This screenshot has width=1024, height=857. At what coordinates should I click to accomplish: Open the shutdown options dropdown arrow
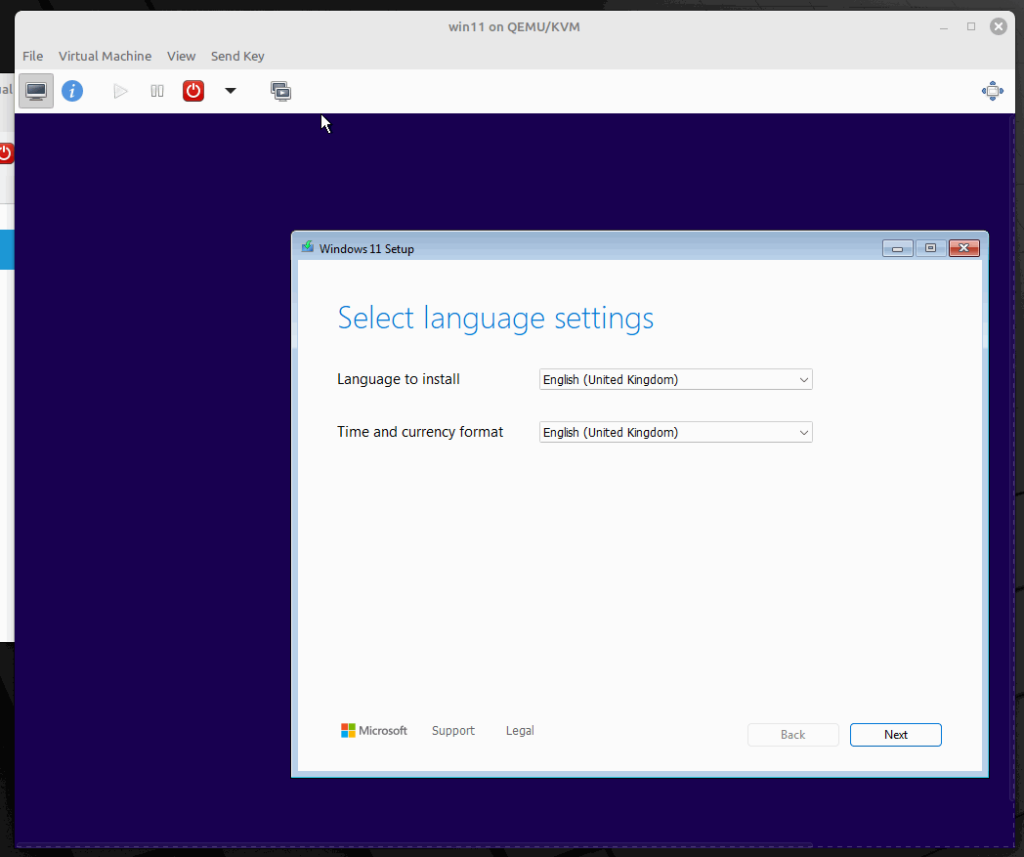pos(229,90)
